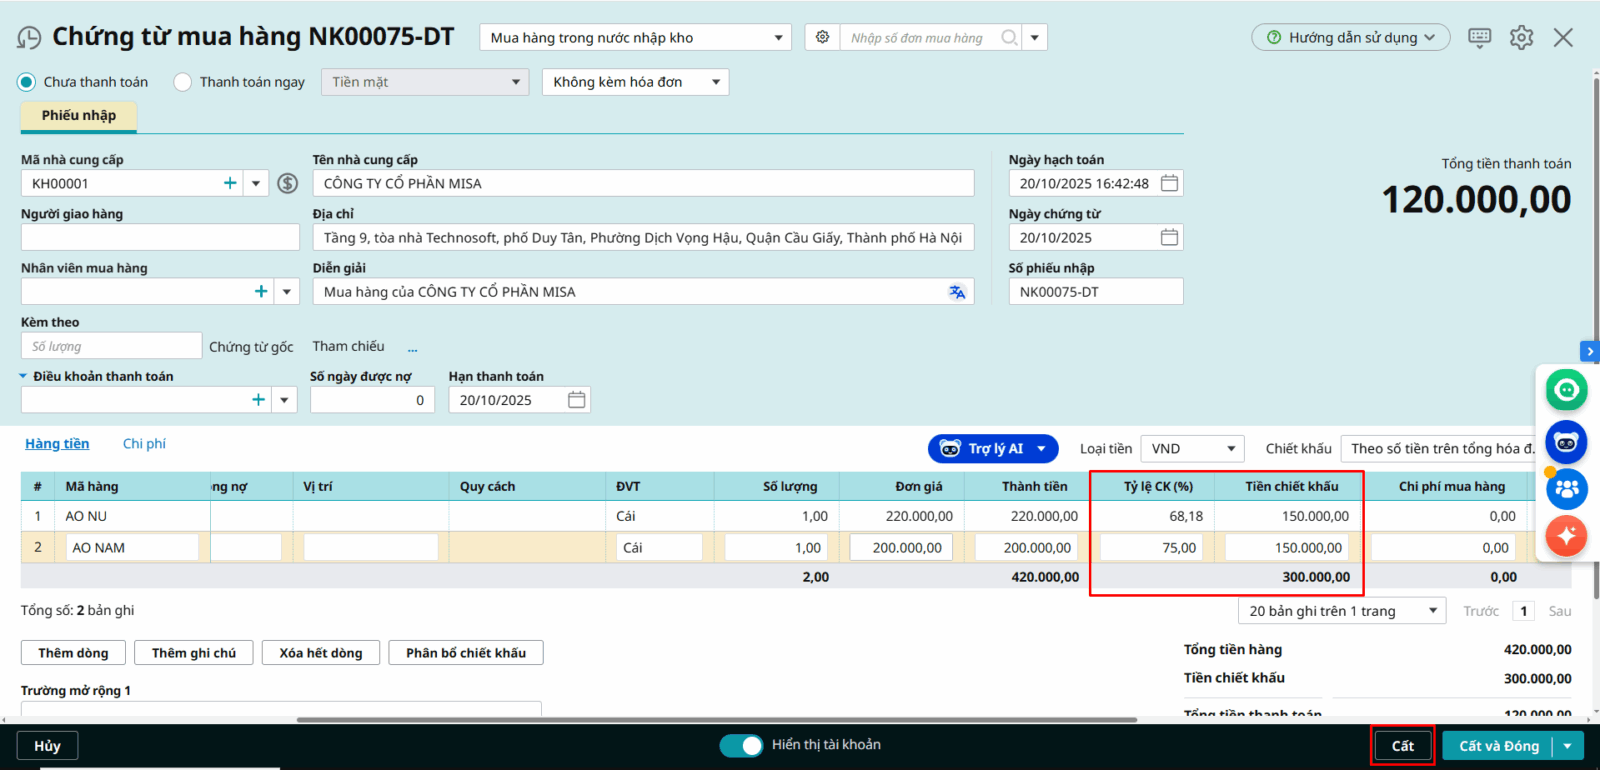Select the Phiếu nhập tab
Viewport: 1600px width, 770px height.
click(78, 116)
